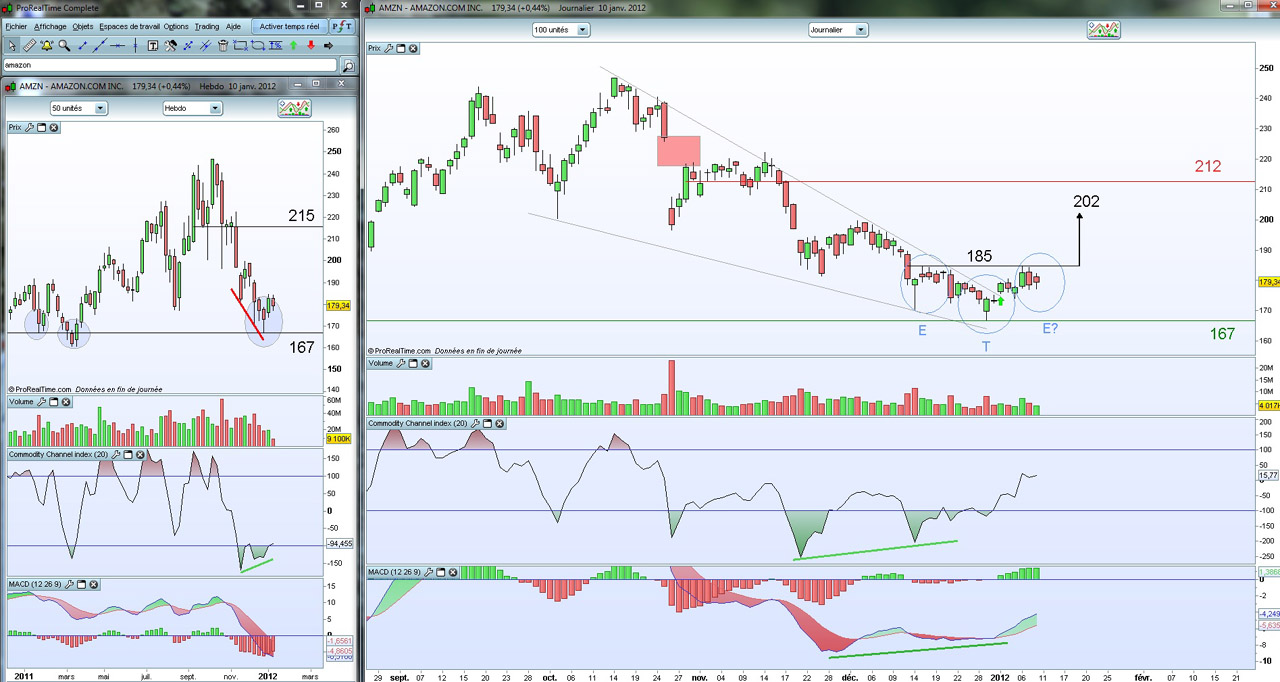Open indicators button in weekly chart window
This screenshot has width=1280, height=682.
(295, 108)
